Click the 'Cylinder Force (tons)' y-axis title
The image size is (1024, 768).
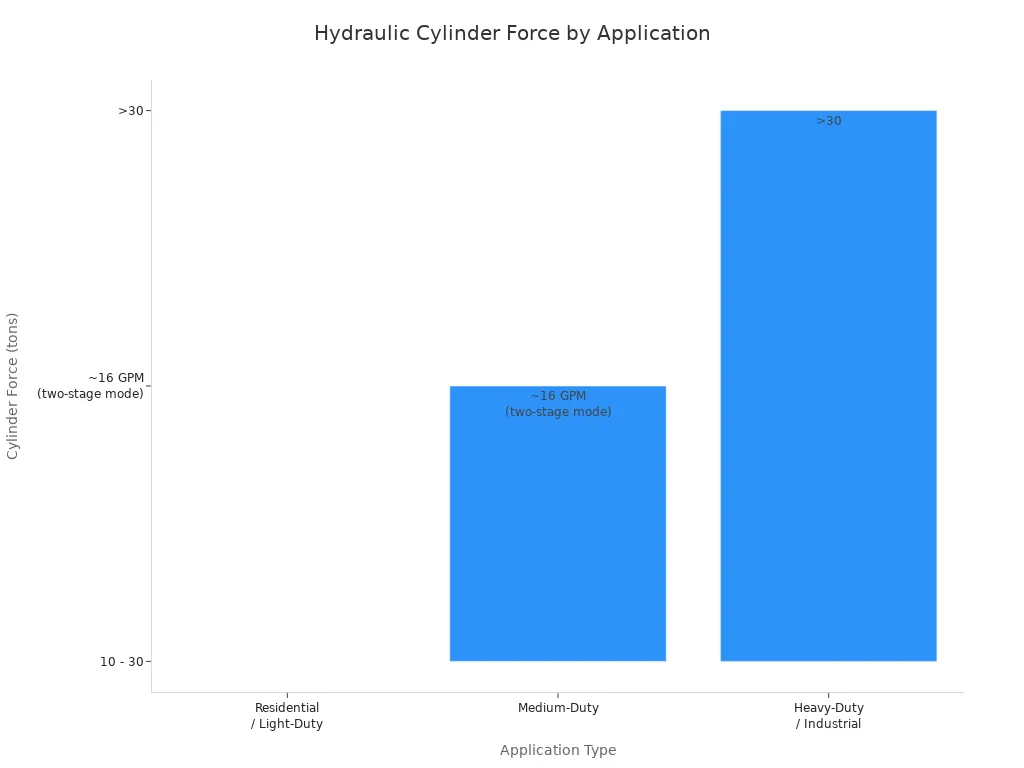[x=12, y=386]
